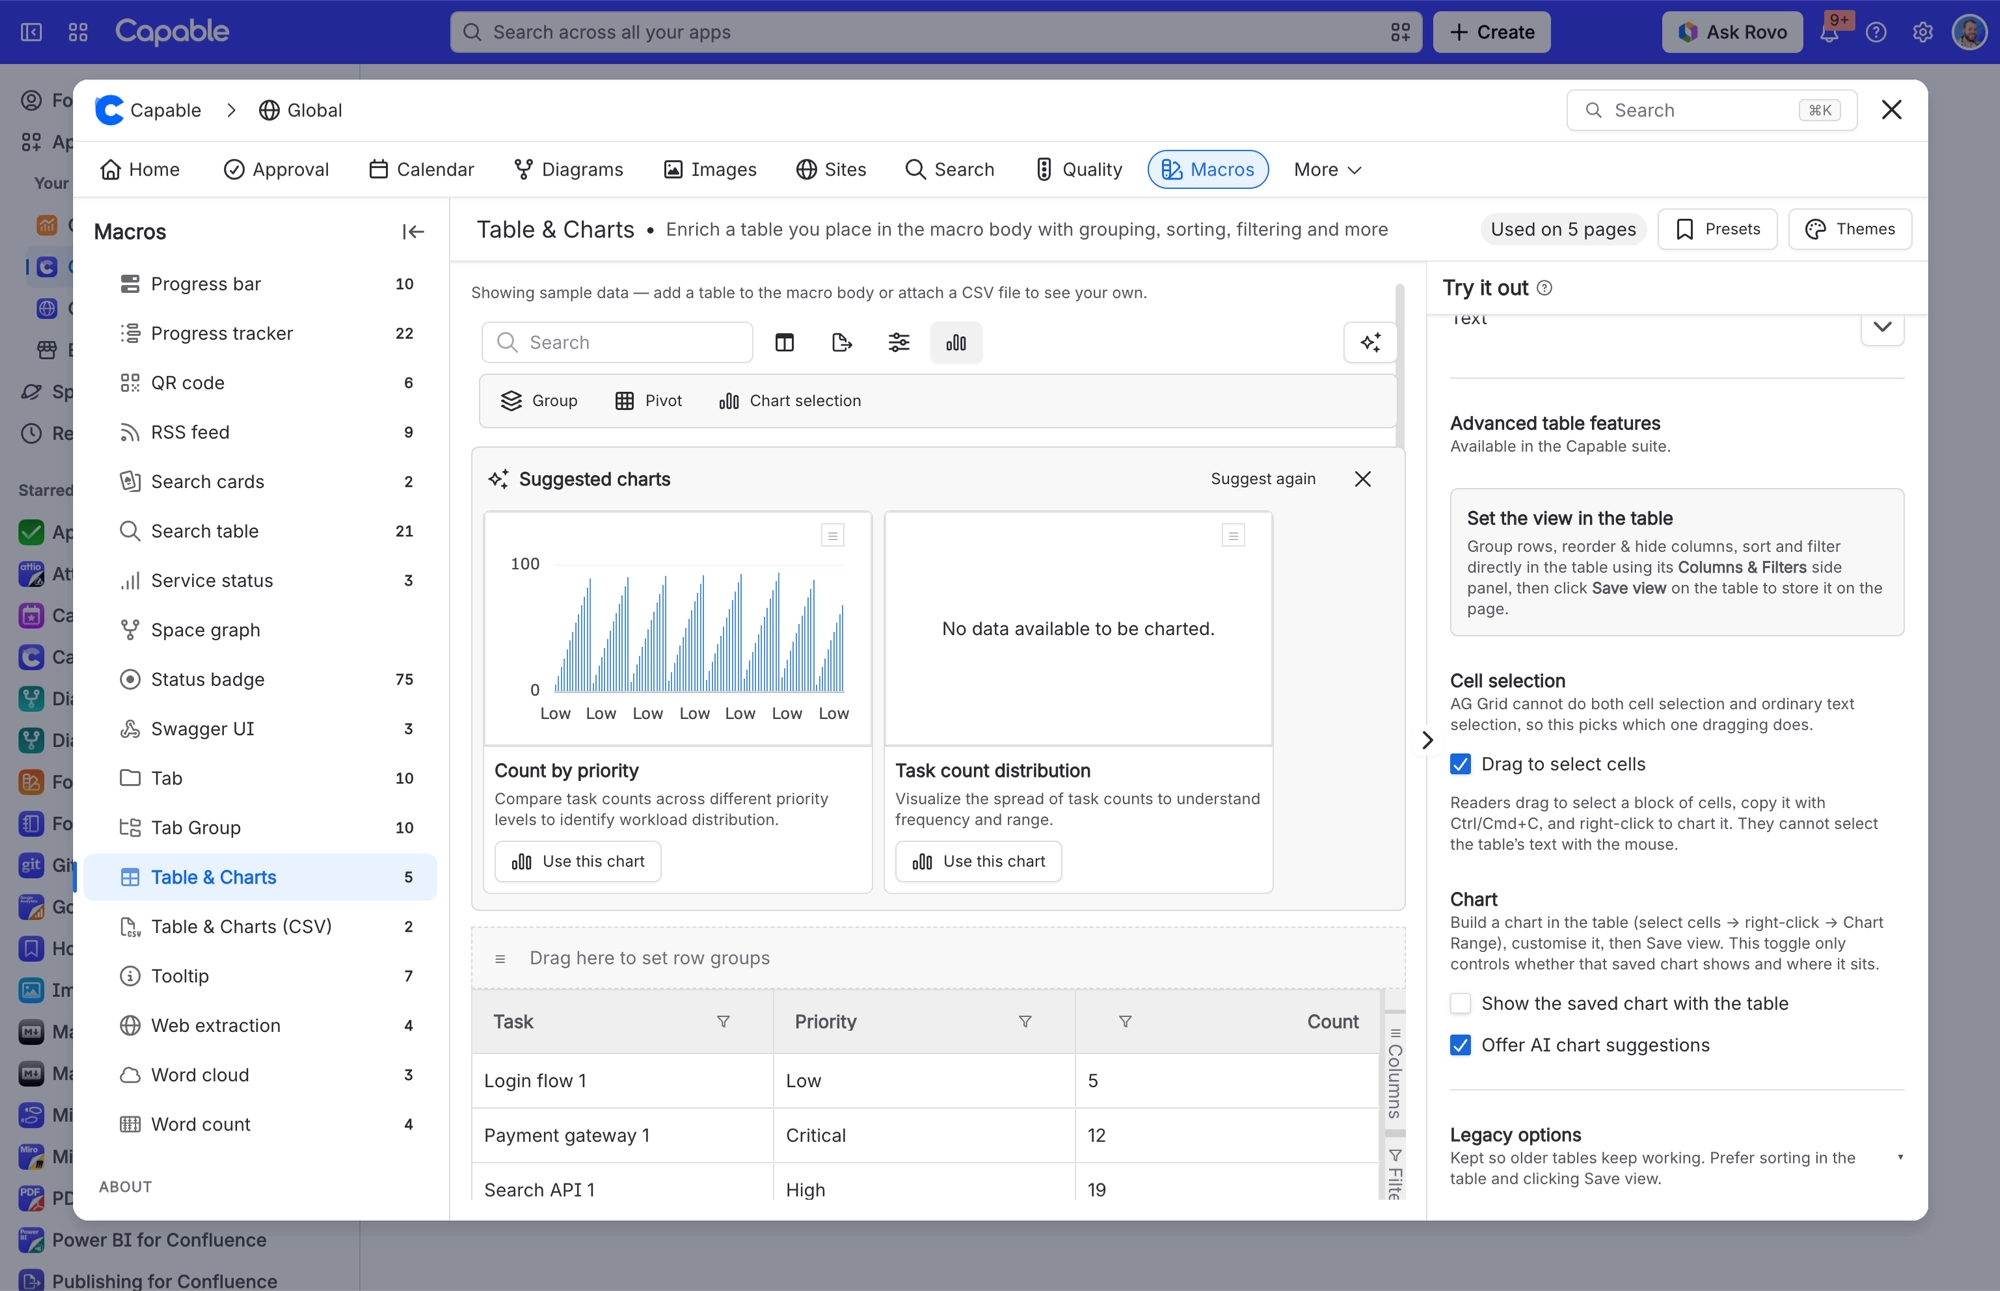Check Show the saved chart with the table
The height and width of the screenshot is (1291, 2000).
coord(1461,1003)
